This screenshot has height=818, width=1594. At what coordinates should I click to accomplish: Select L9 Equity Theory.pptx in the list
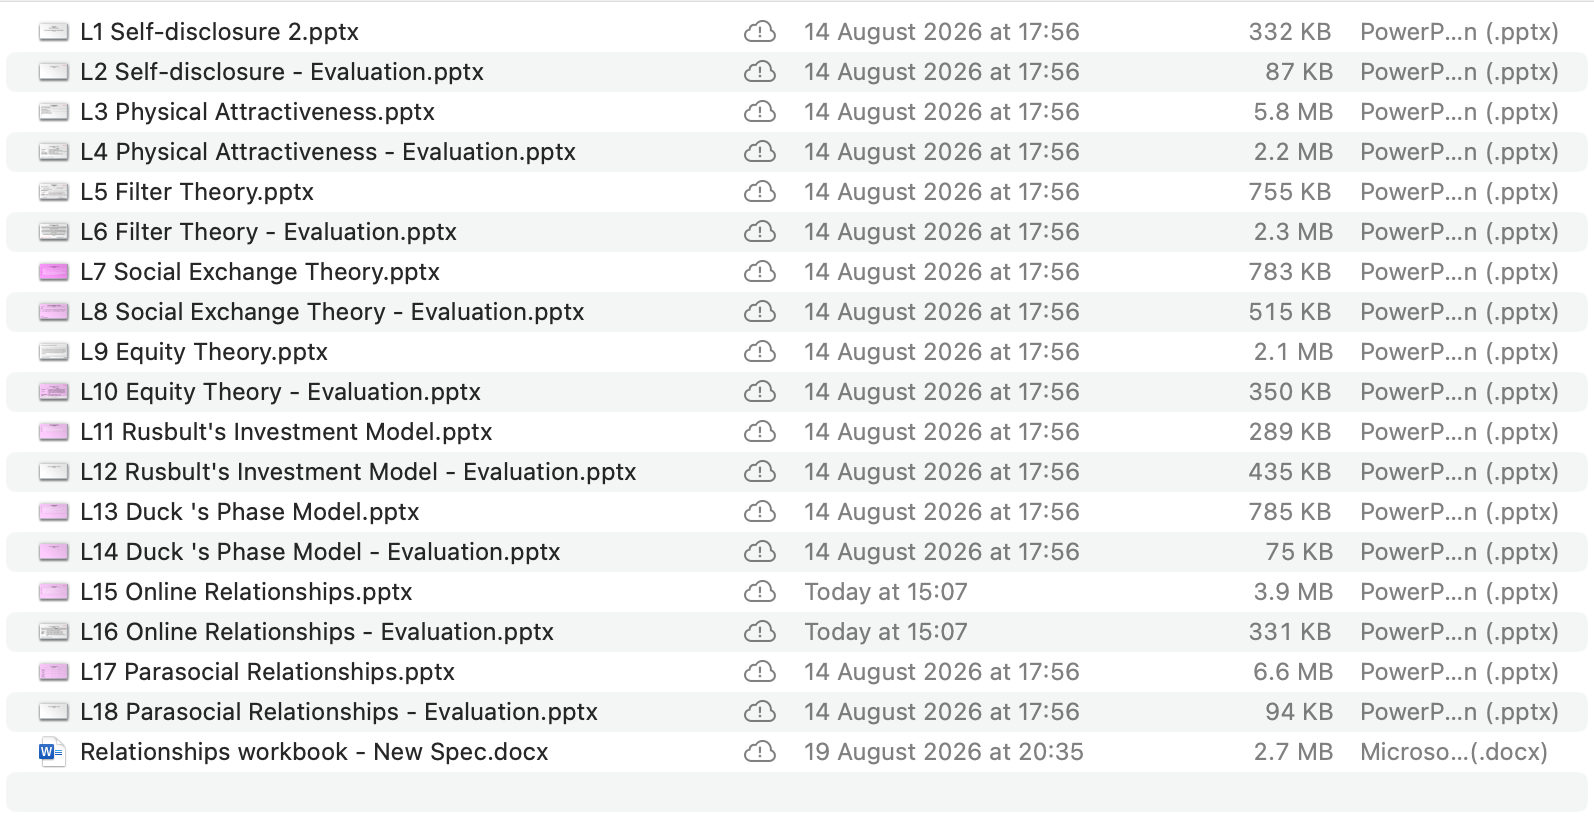(x=797, y=352)
